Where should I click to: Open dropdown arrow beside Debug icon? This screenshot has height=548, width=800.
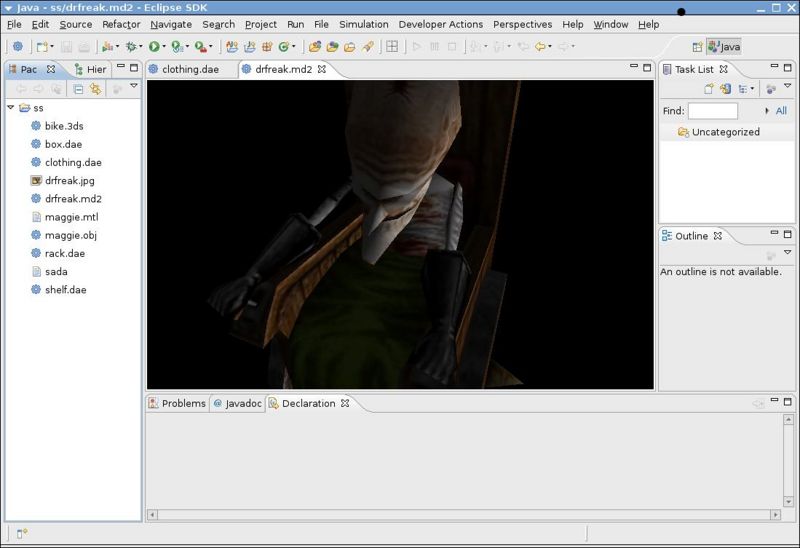141,46
